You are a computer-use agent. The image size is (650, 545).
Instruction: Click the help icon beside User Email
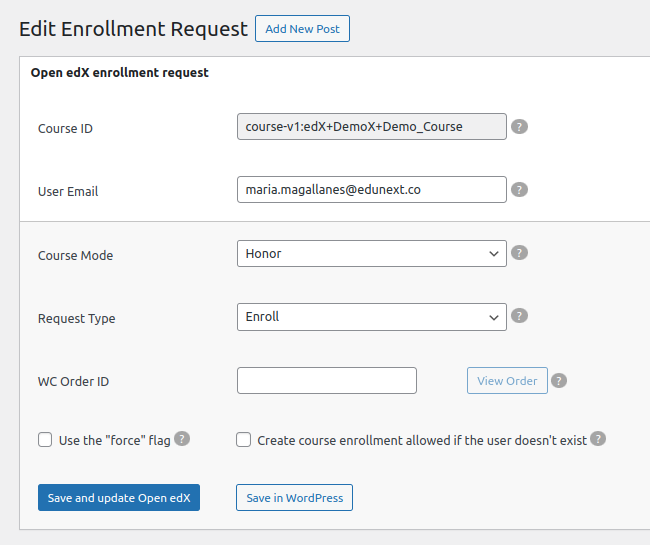[519, 189]
